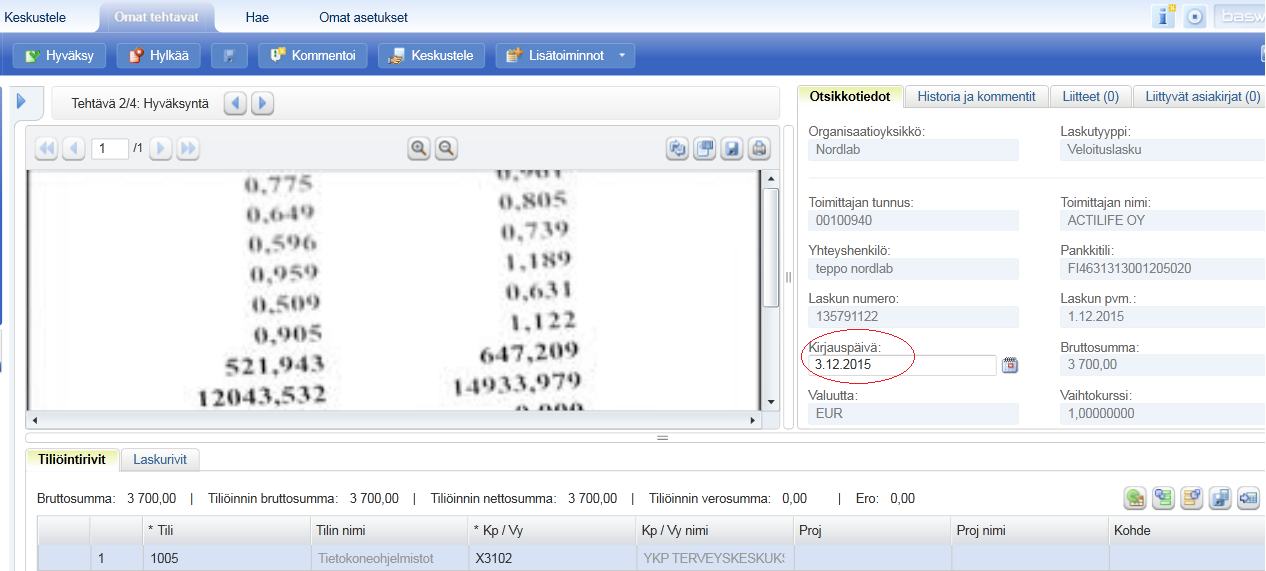Click the green arrow coding-row icon
Image resolution: width=1266 pixels, height=571 pixels.
point(1135,497)
